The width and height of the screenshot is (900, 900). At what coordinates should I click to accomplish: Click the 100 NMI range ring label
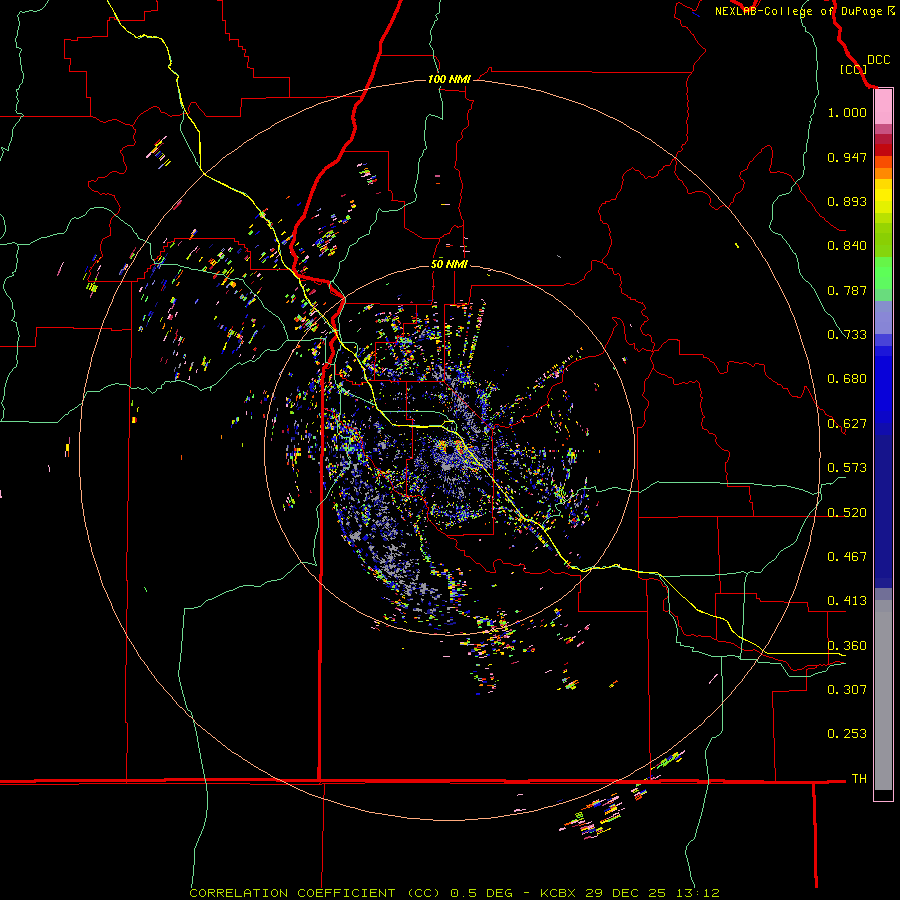(449, 79)
